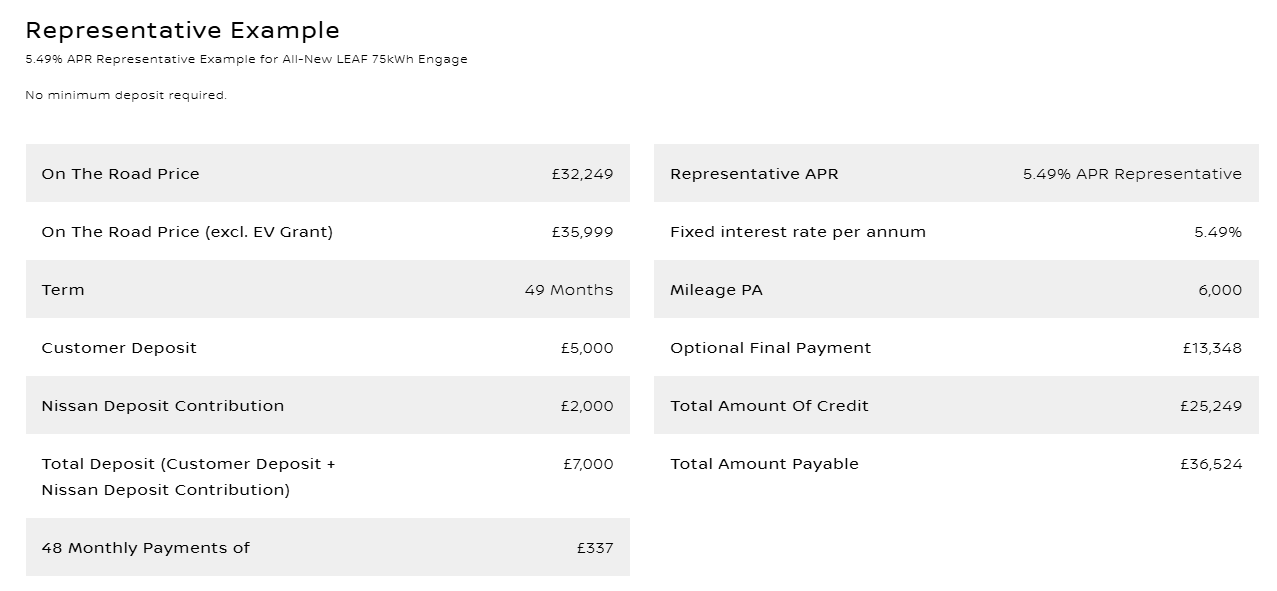
Task: Select the Total Amount Of Credit £25,249 value
Action: click(1211, 406)
